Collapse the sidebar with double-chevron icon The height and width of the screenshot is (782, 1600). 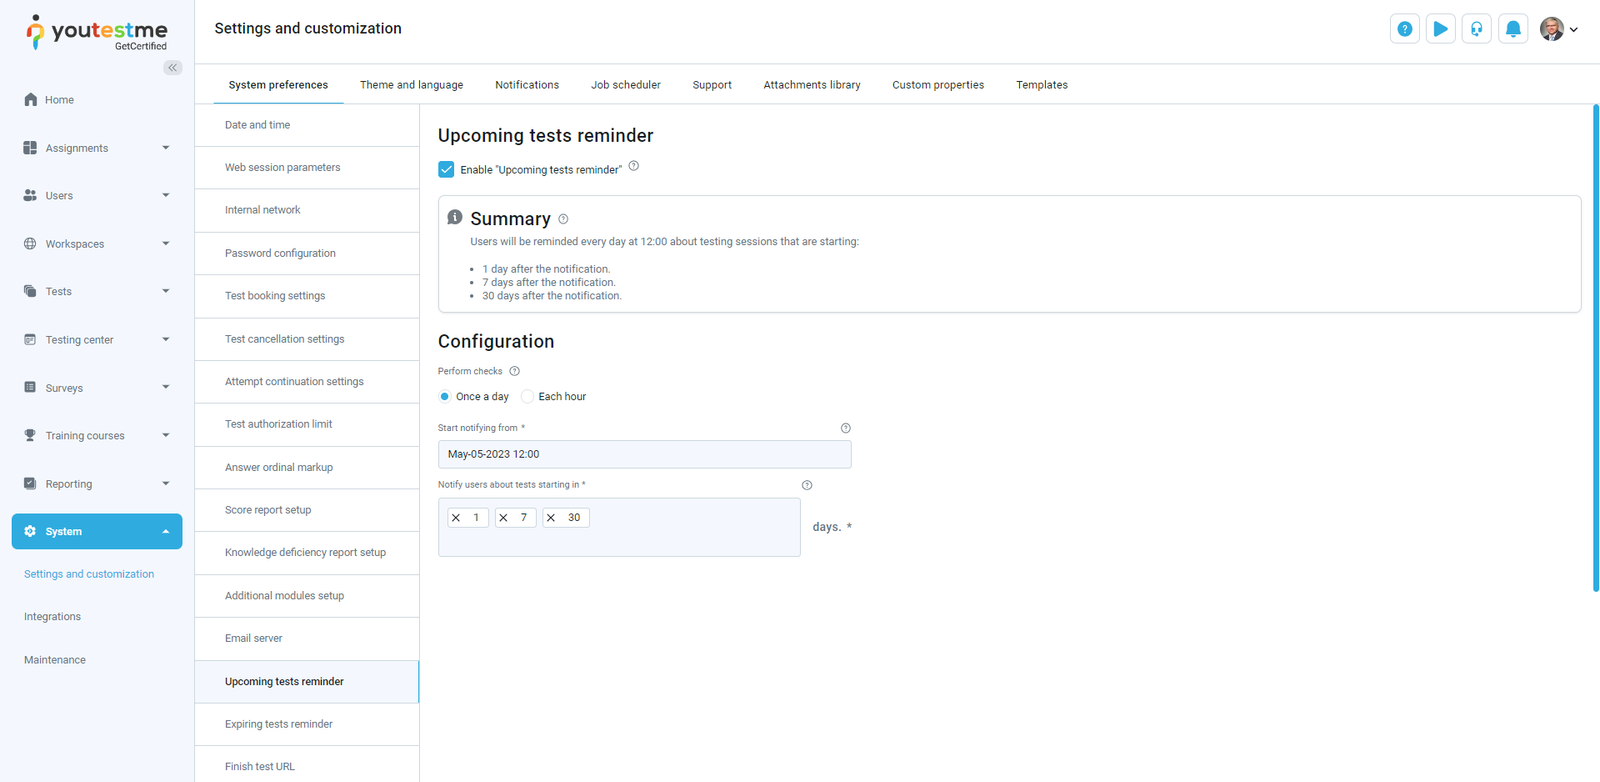(173, 68)
